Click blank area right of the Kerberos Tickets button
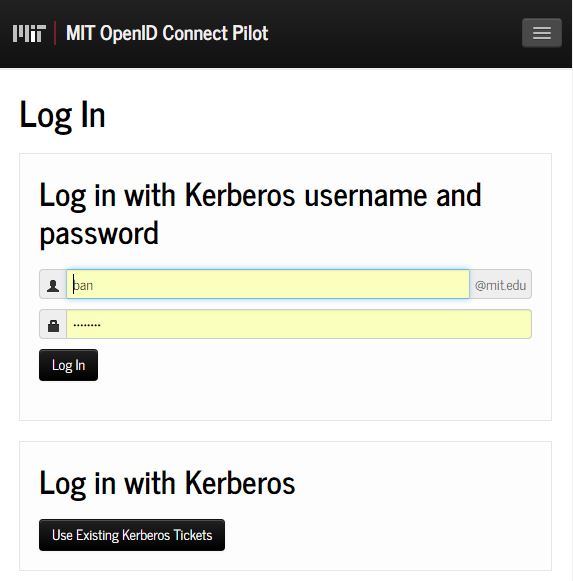573x581 pixels. point(385,535)
